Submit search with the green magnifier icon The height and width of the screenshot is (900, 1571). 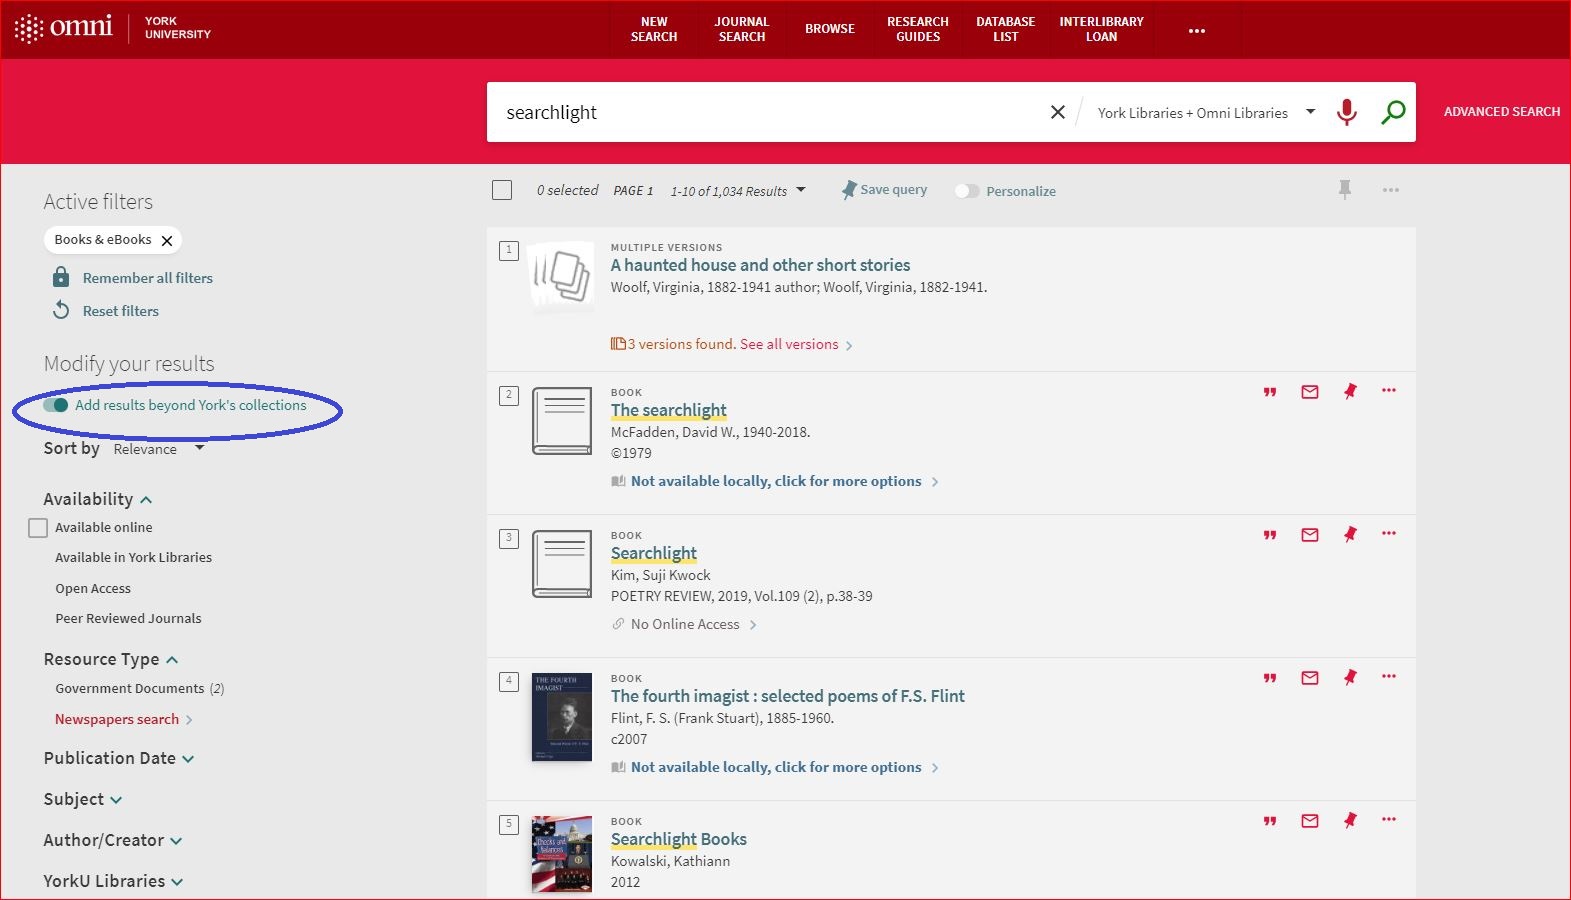click(x=1393, y=112)
